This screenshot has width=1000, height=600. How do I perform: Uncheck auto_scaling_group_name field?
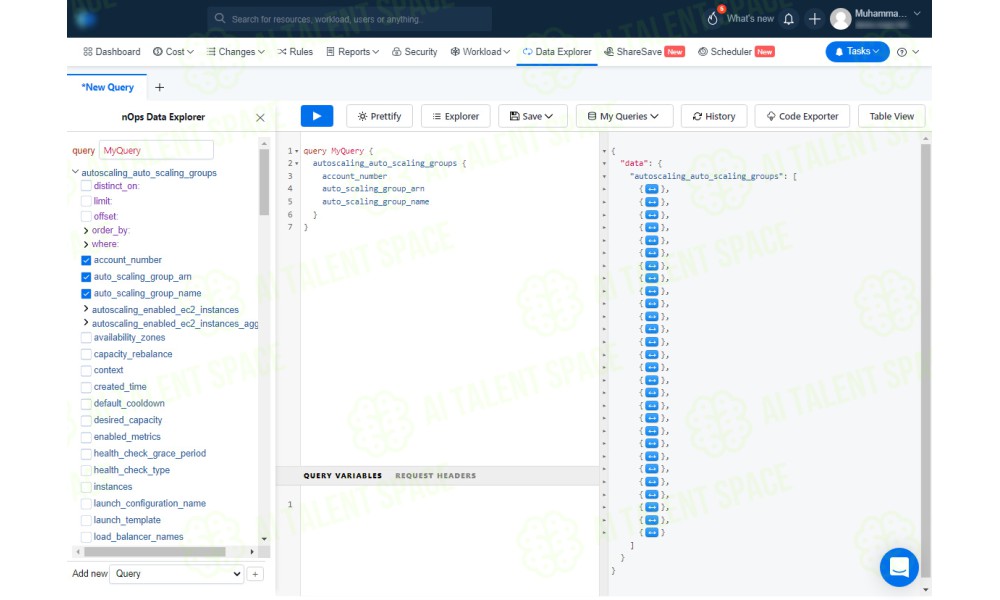[x=86, y=293]
